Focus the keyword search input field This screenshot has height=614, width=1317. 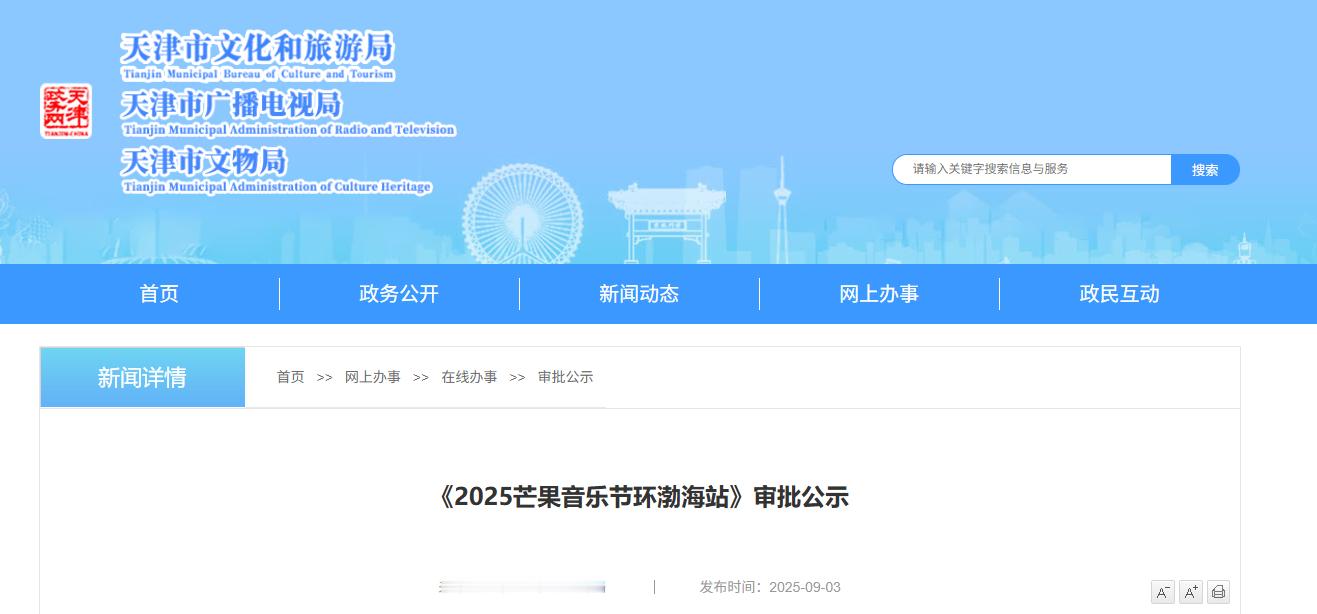(x=1032, y=170)
